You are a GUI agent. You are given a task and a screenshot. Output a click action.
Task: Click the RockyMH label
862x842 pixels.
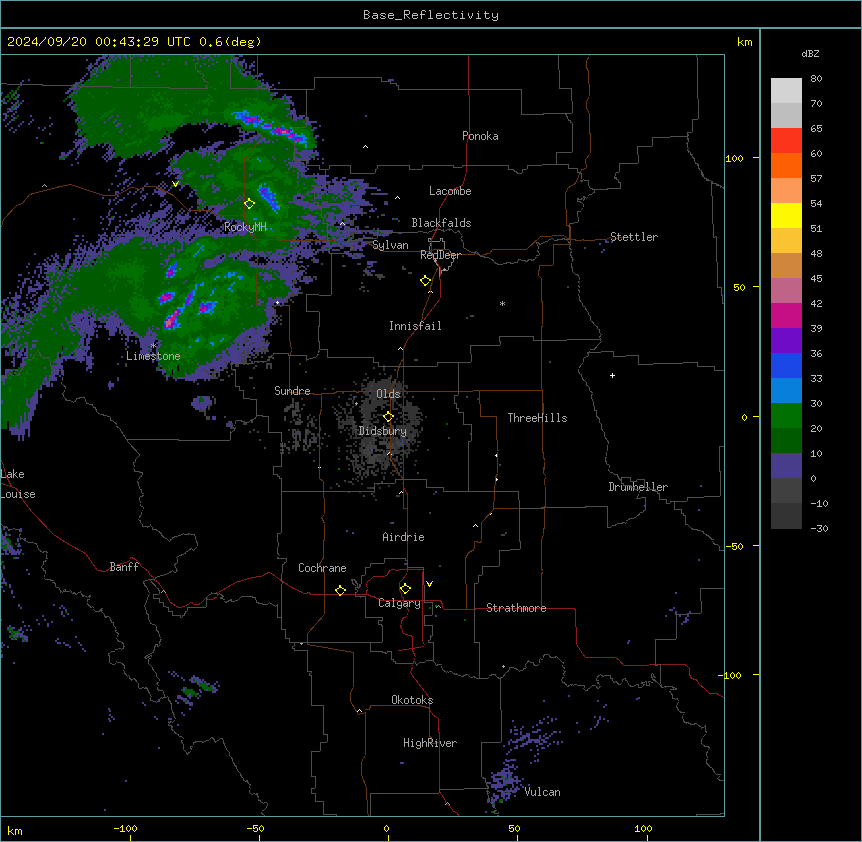coord(245,227)
